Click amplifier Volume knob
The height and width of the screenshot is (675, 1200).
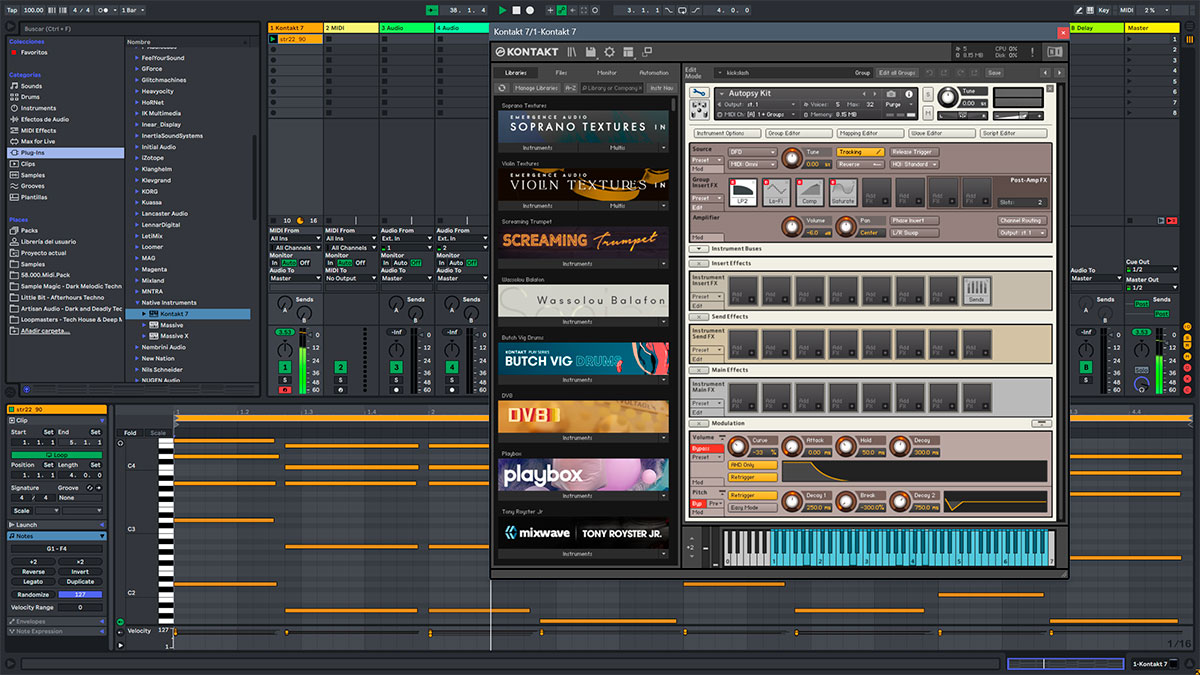(792, 226)
